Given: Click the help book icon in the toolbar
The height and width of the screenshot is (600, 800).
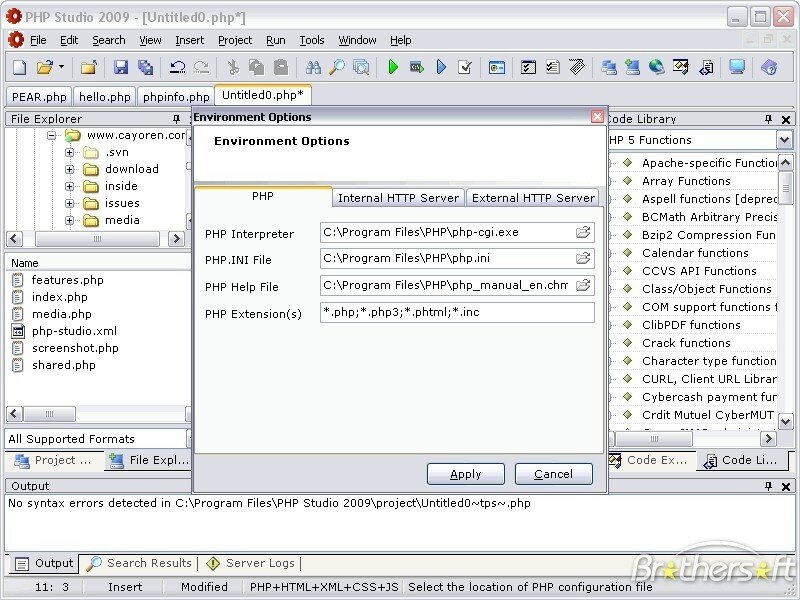Looking at the screenshot, I should click(x=769, y=67).
